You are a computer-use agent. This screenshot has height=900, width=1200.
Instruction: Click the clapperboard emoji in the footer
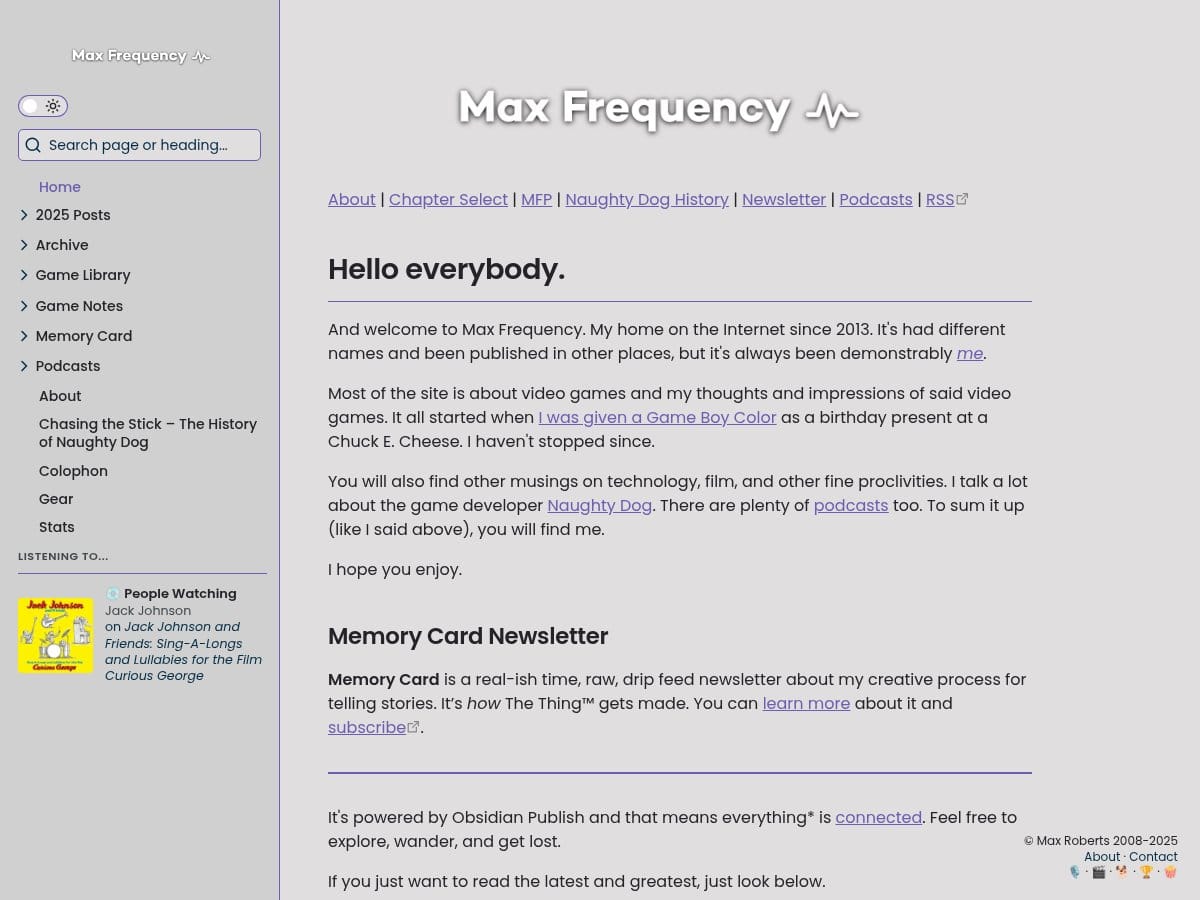(x=1099, y=872)
